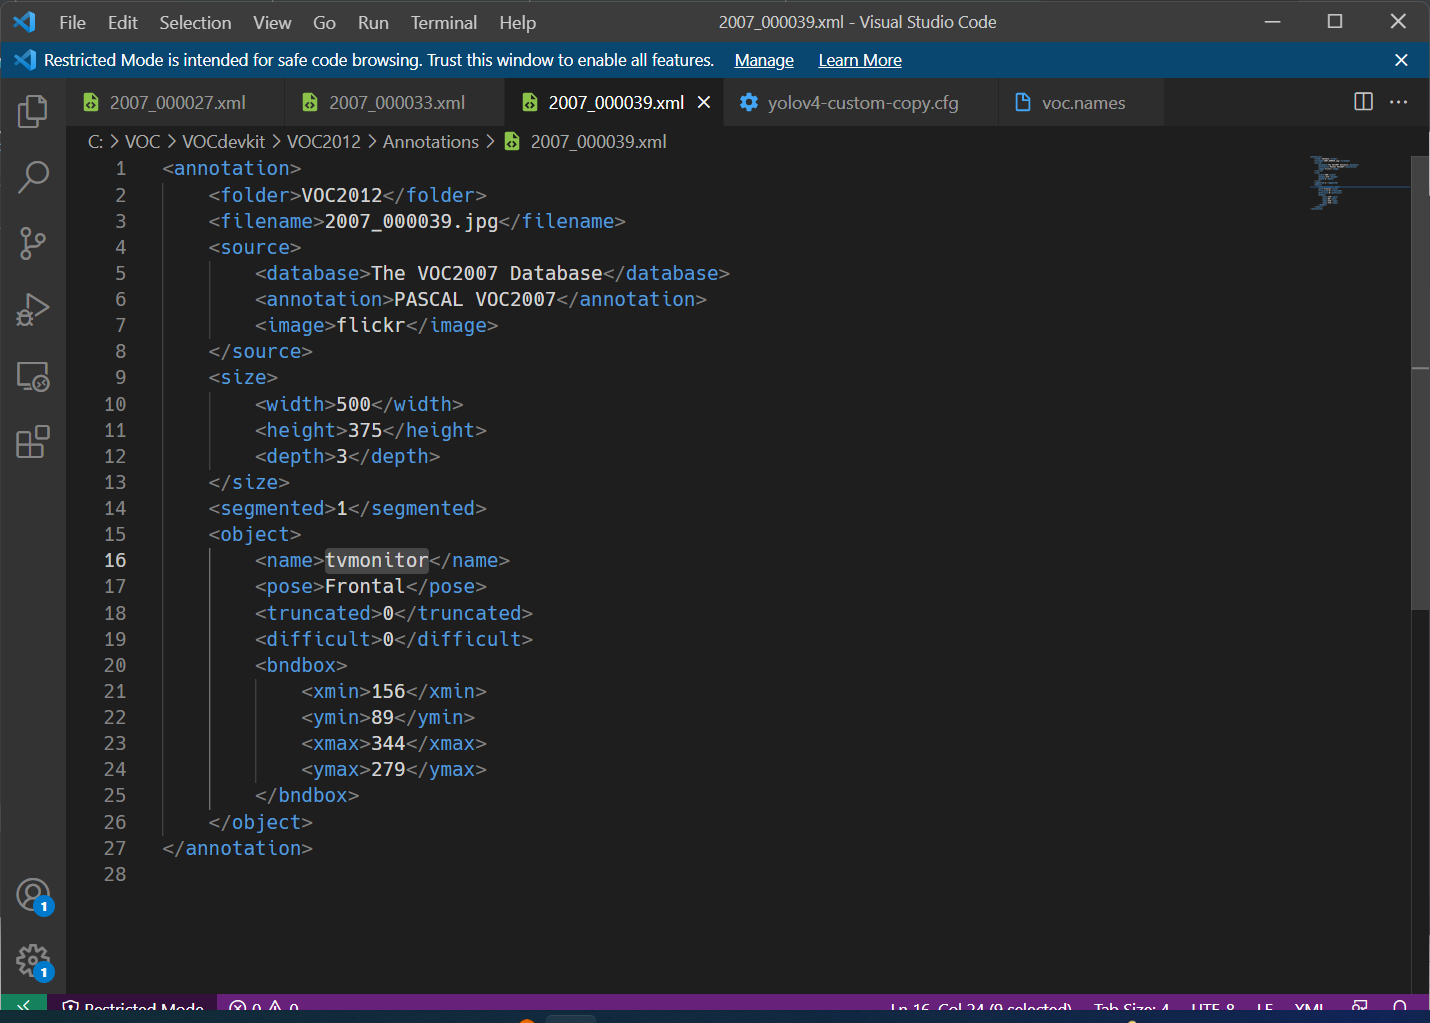
Task: Click the ymax value 279
Action: 388,769
